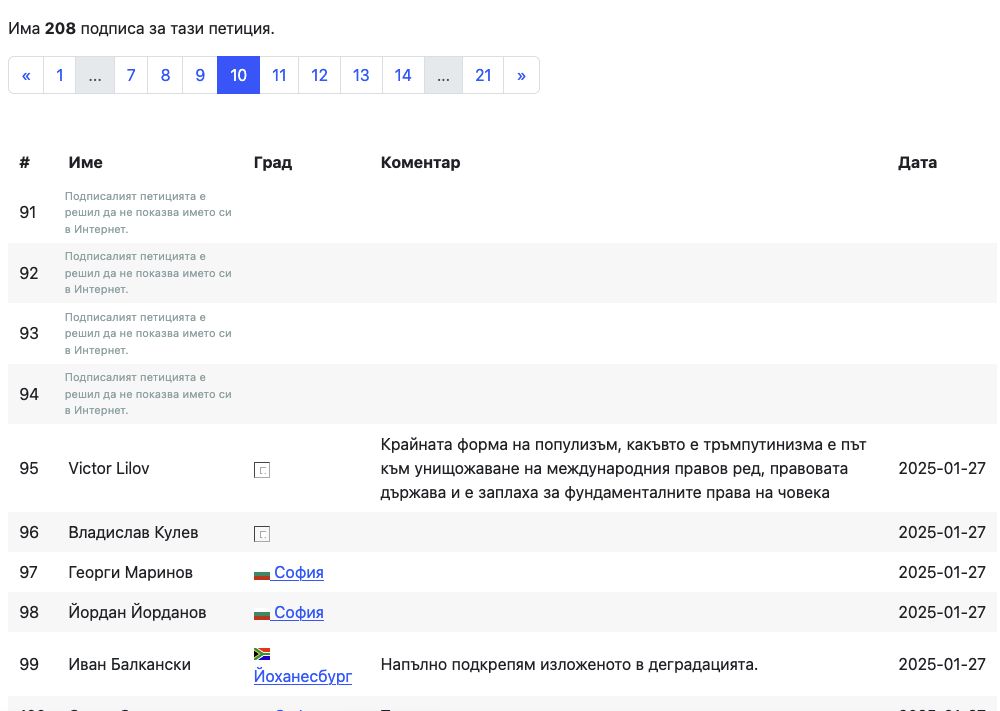Click the current page 10 button
This screenshot has width=1000, height=711.
(239, 75)
